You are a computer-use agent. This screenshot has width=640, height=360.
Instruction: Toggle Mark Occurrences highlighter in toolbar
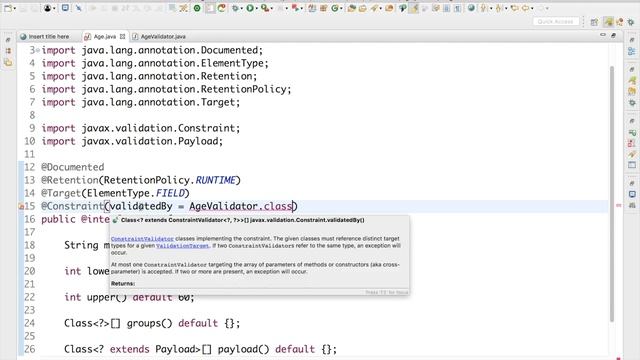pyautogui.click(x=414, y=8)
